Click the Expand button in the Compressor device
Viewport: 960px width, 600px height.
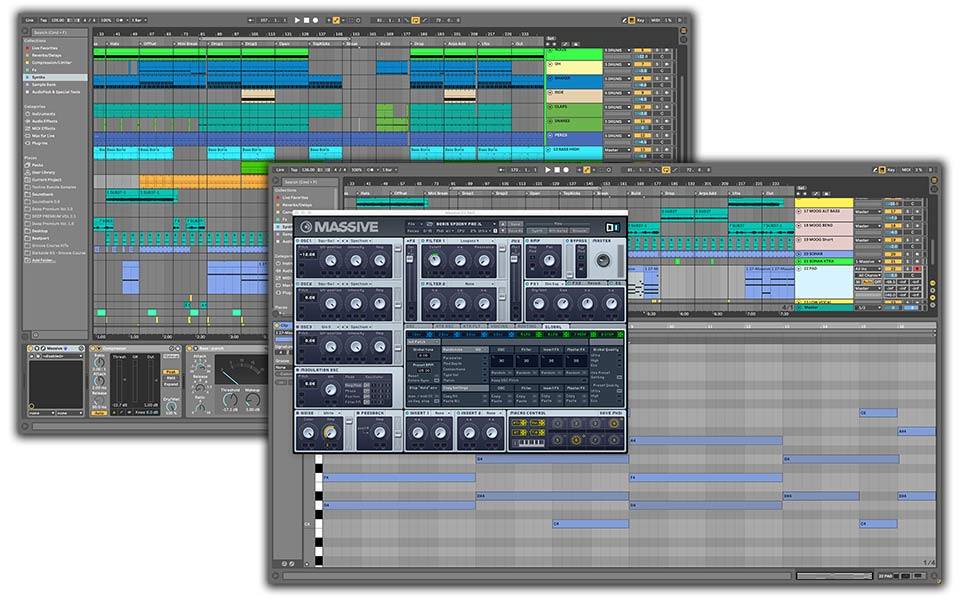pos(171,384)
